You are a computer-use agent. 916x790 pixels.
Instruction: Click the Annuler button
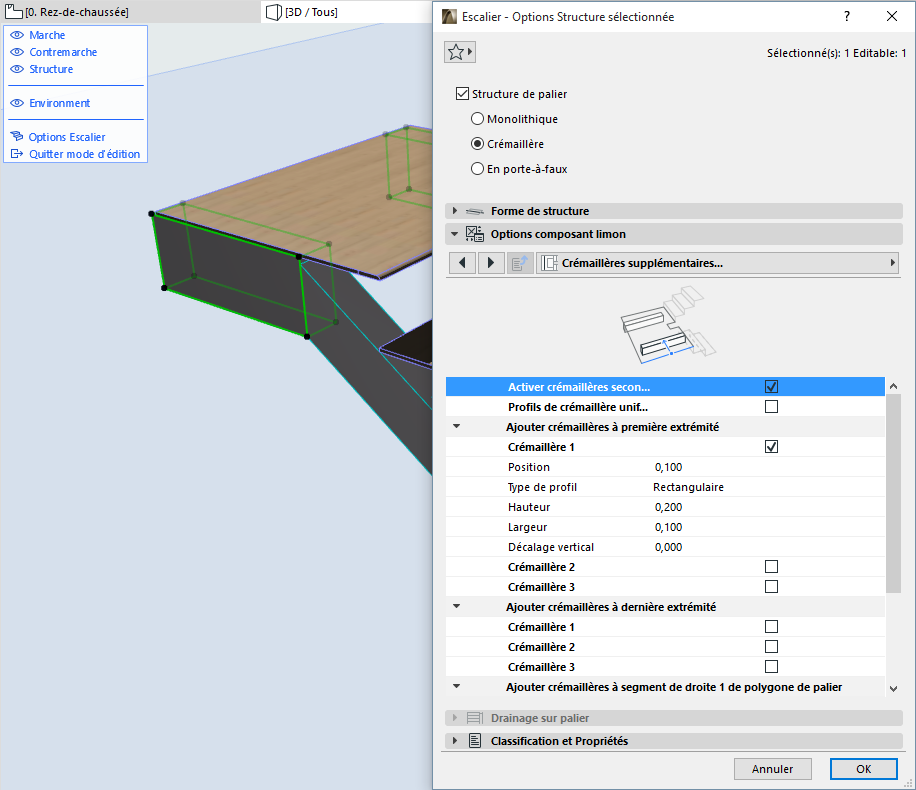tap(772, 769)
